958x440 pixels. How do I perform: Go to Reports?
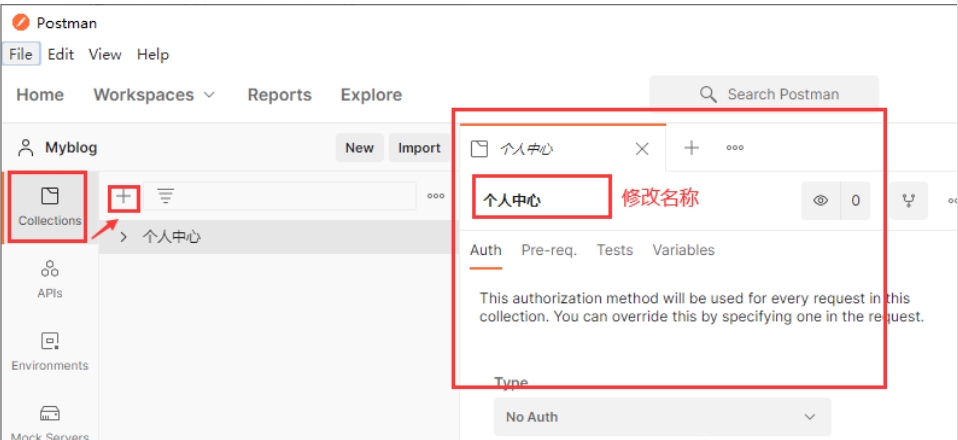pos(279,95)
